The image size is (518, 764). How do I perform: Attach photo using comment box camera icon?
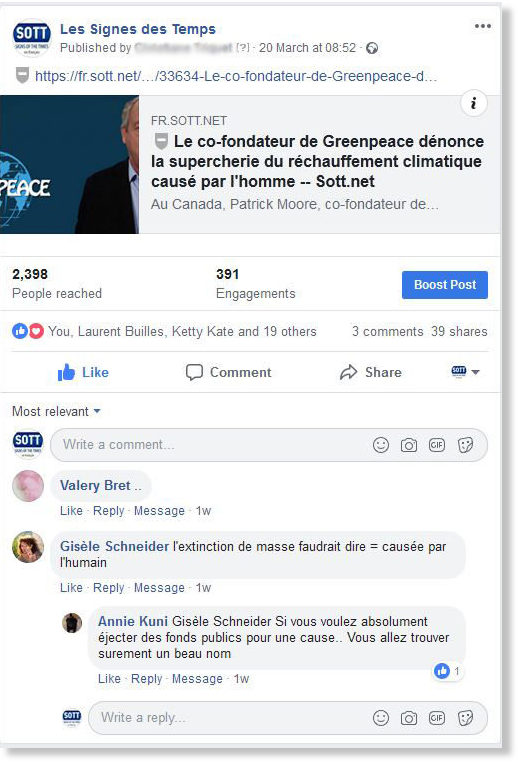408,445
